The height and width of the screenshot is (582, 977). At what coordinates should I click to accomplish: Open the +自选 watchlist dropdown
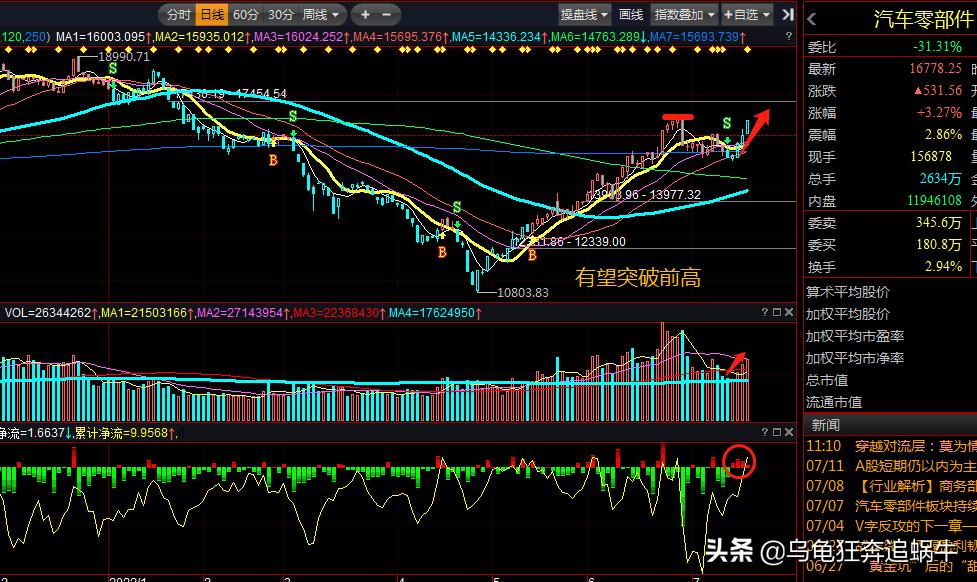[x=746, y=14]
